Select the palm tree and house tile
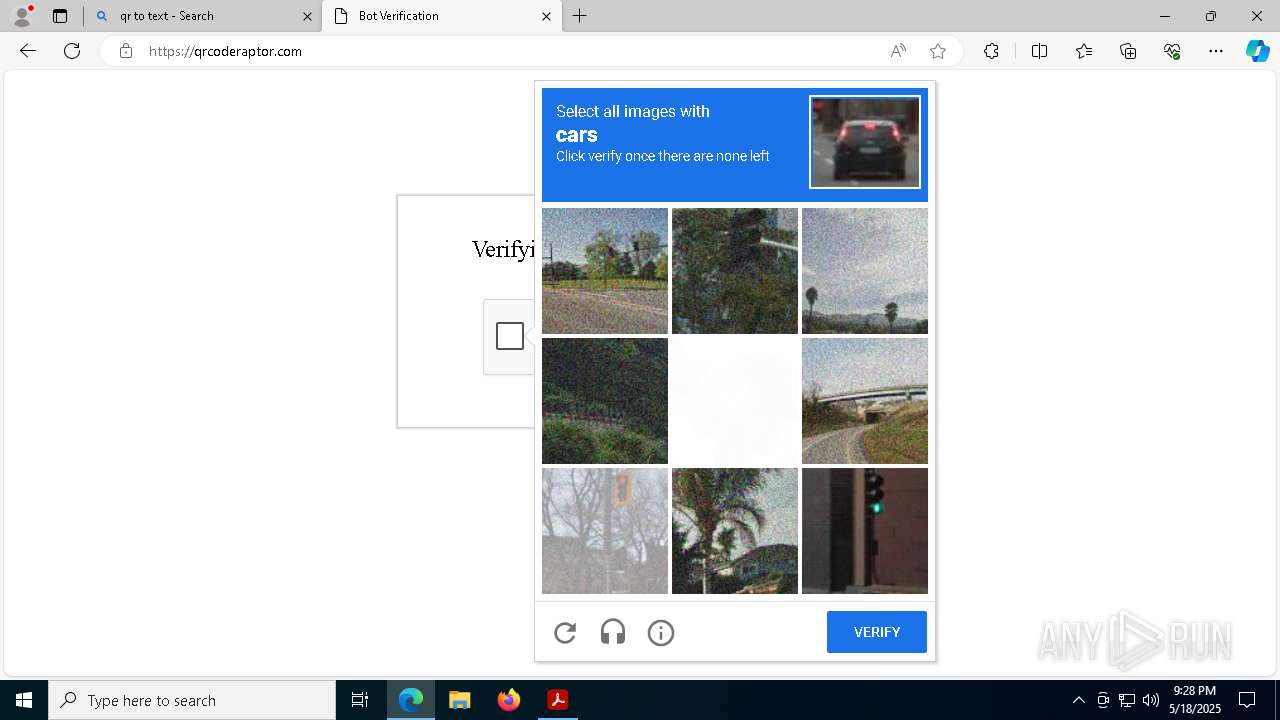1280x720 pixels. [735, 531]
